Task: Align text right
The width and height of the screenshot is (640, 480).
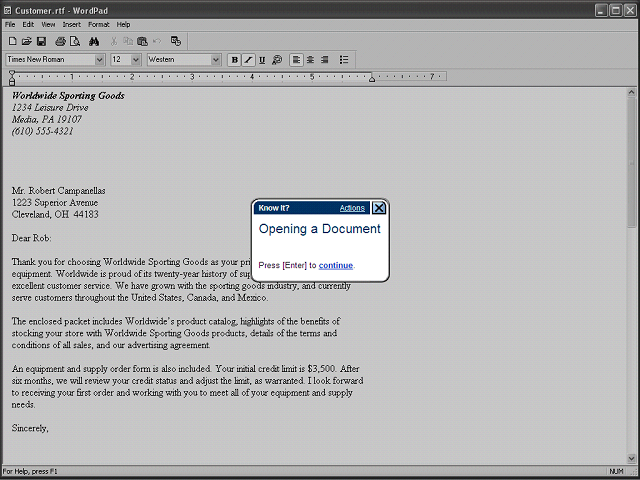Action: [x=325, y=60]
